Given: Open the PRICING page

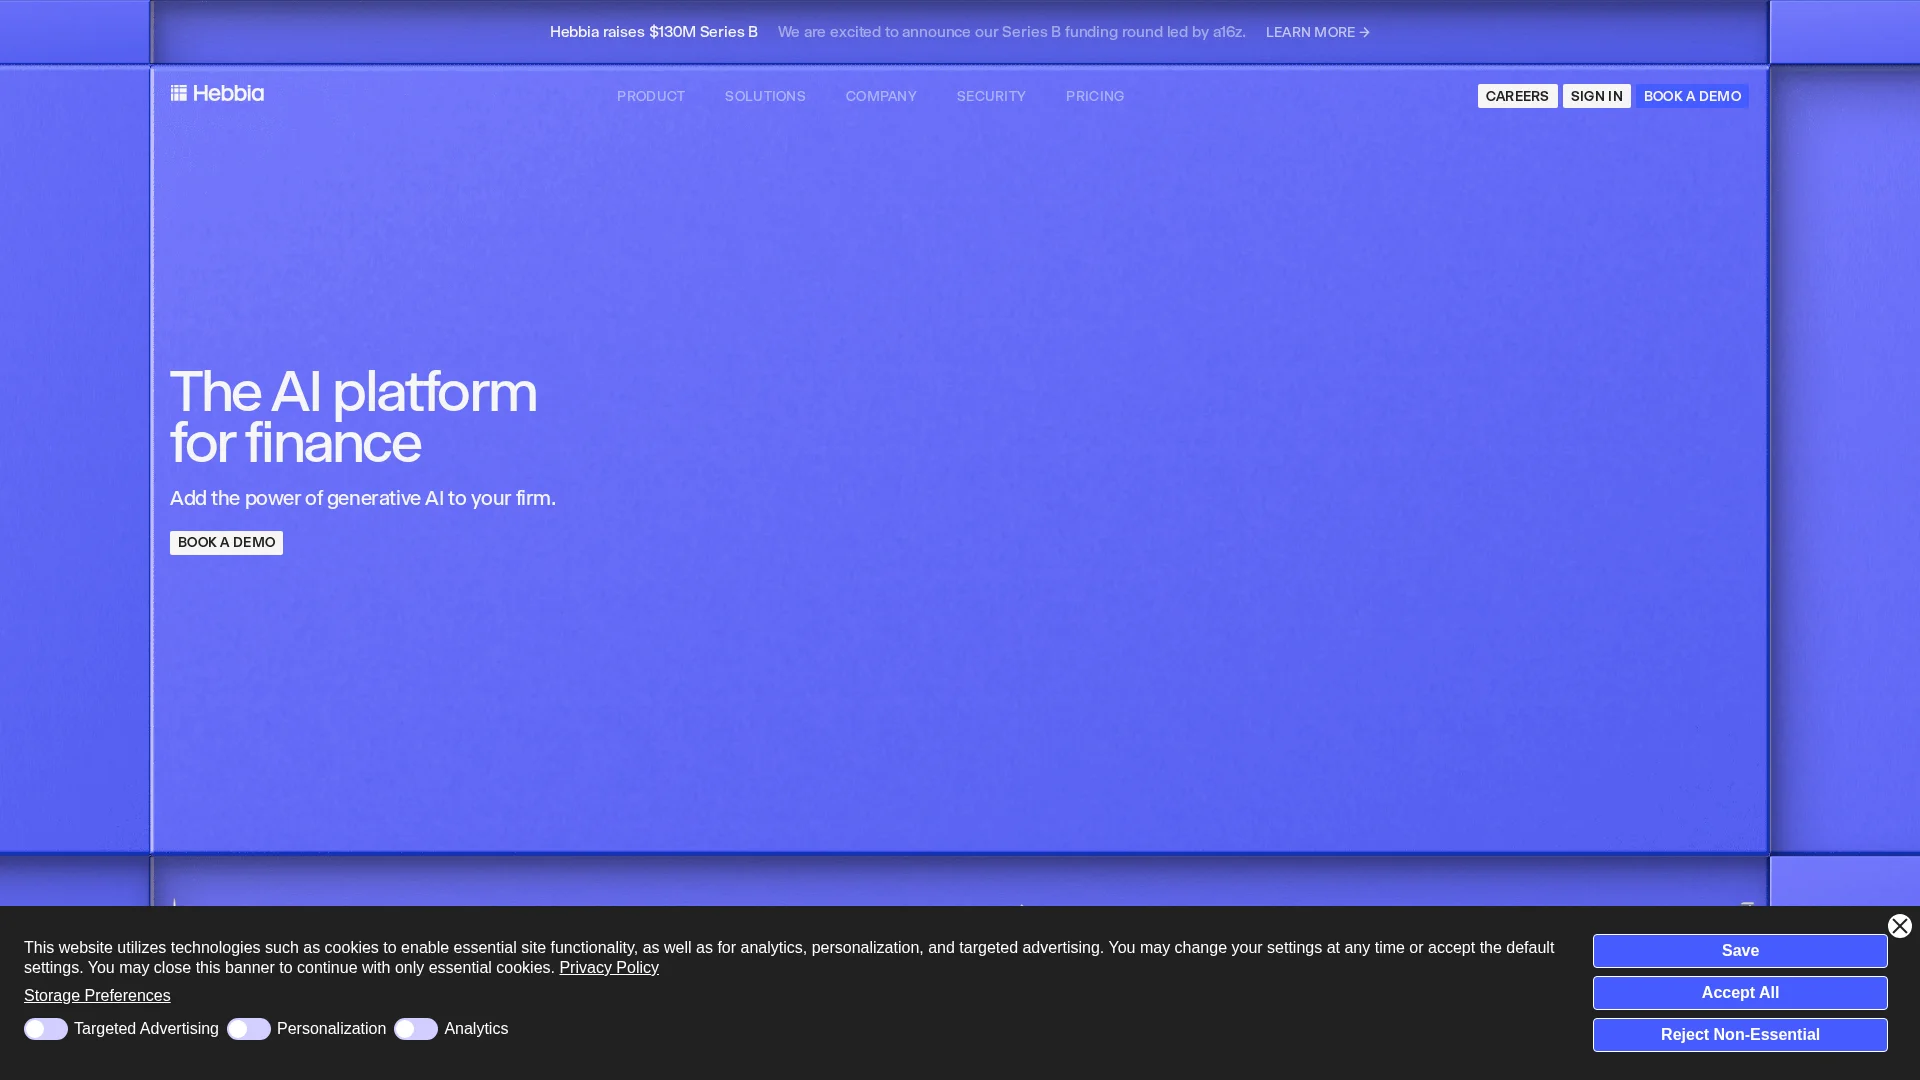Looking at the screenshot, I should [x=1094, y=96].
